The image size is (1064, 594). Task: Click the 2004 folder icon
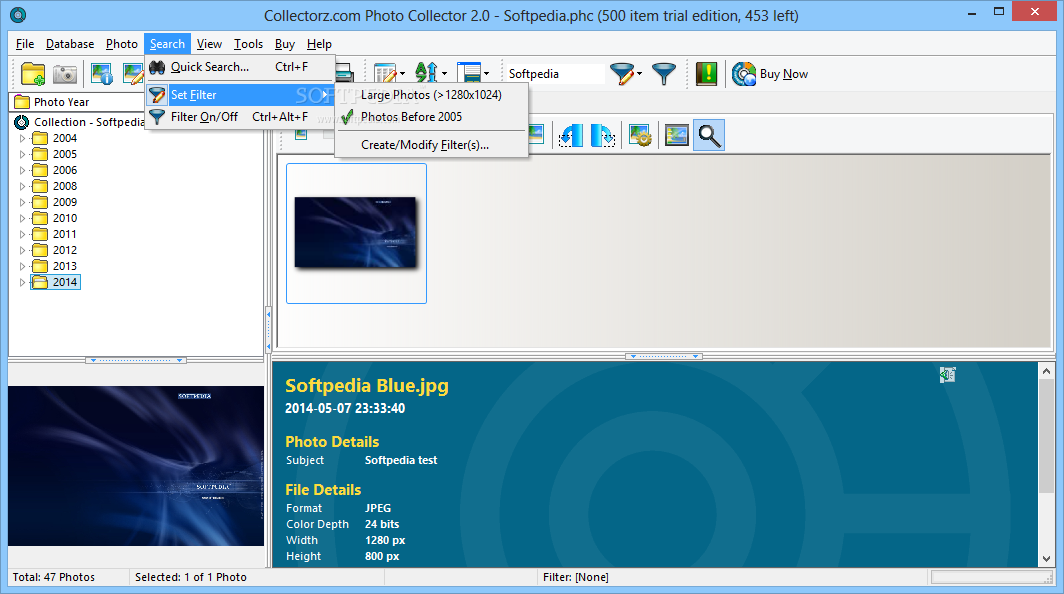click(x=41, y=138)
